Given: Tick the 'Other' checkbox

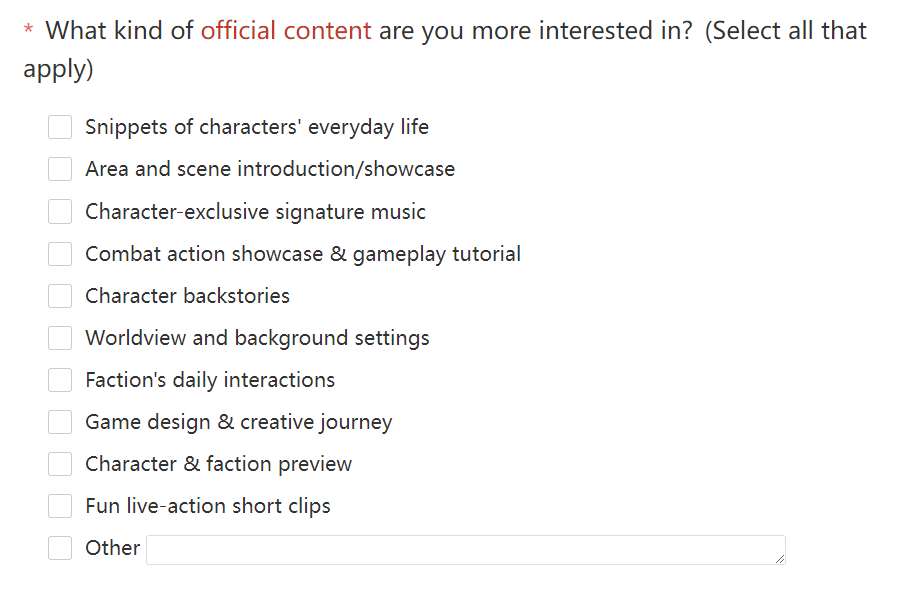Looking at the screenshot, I should tap(60, 548).
